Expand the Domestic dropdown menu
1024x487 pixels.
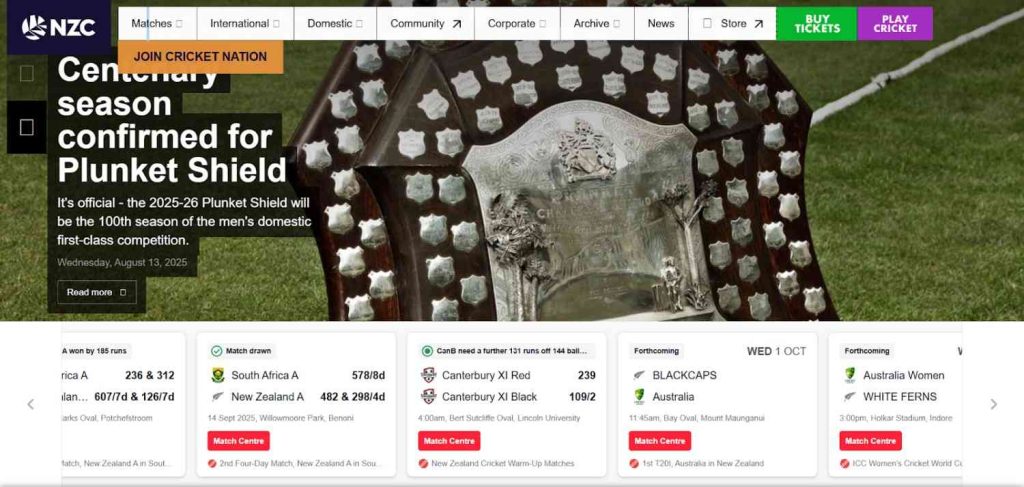(335, 24)
